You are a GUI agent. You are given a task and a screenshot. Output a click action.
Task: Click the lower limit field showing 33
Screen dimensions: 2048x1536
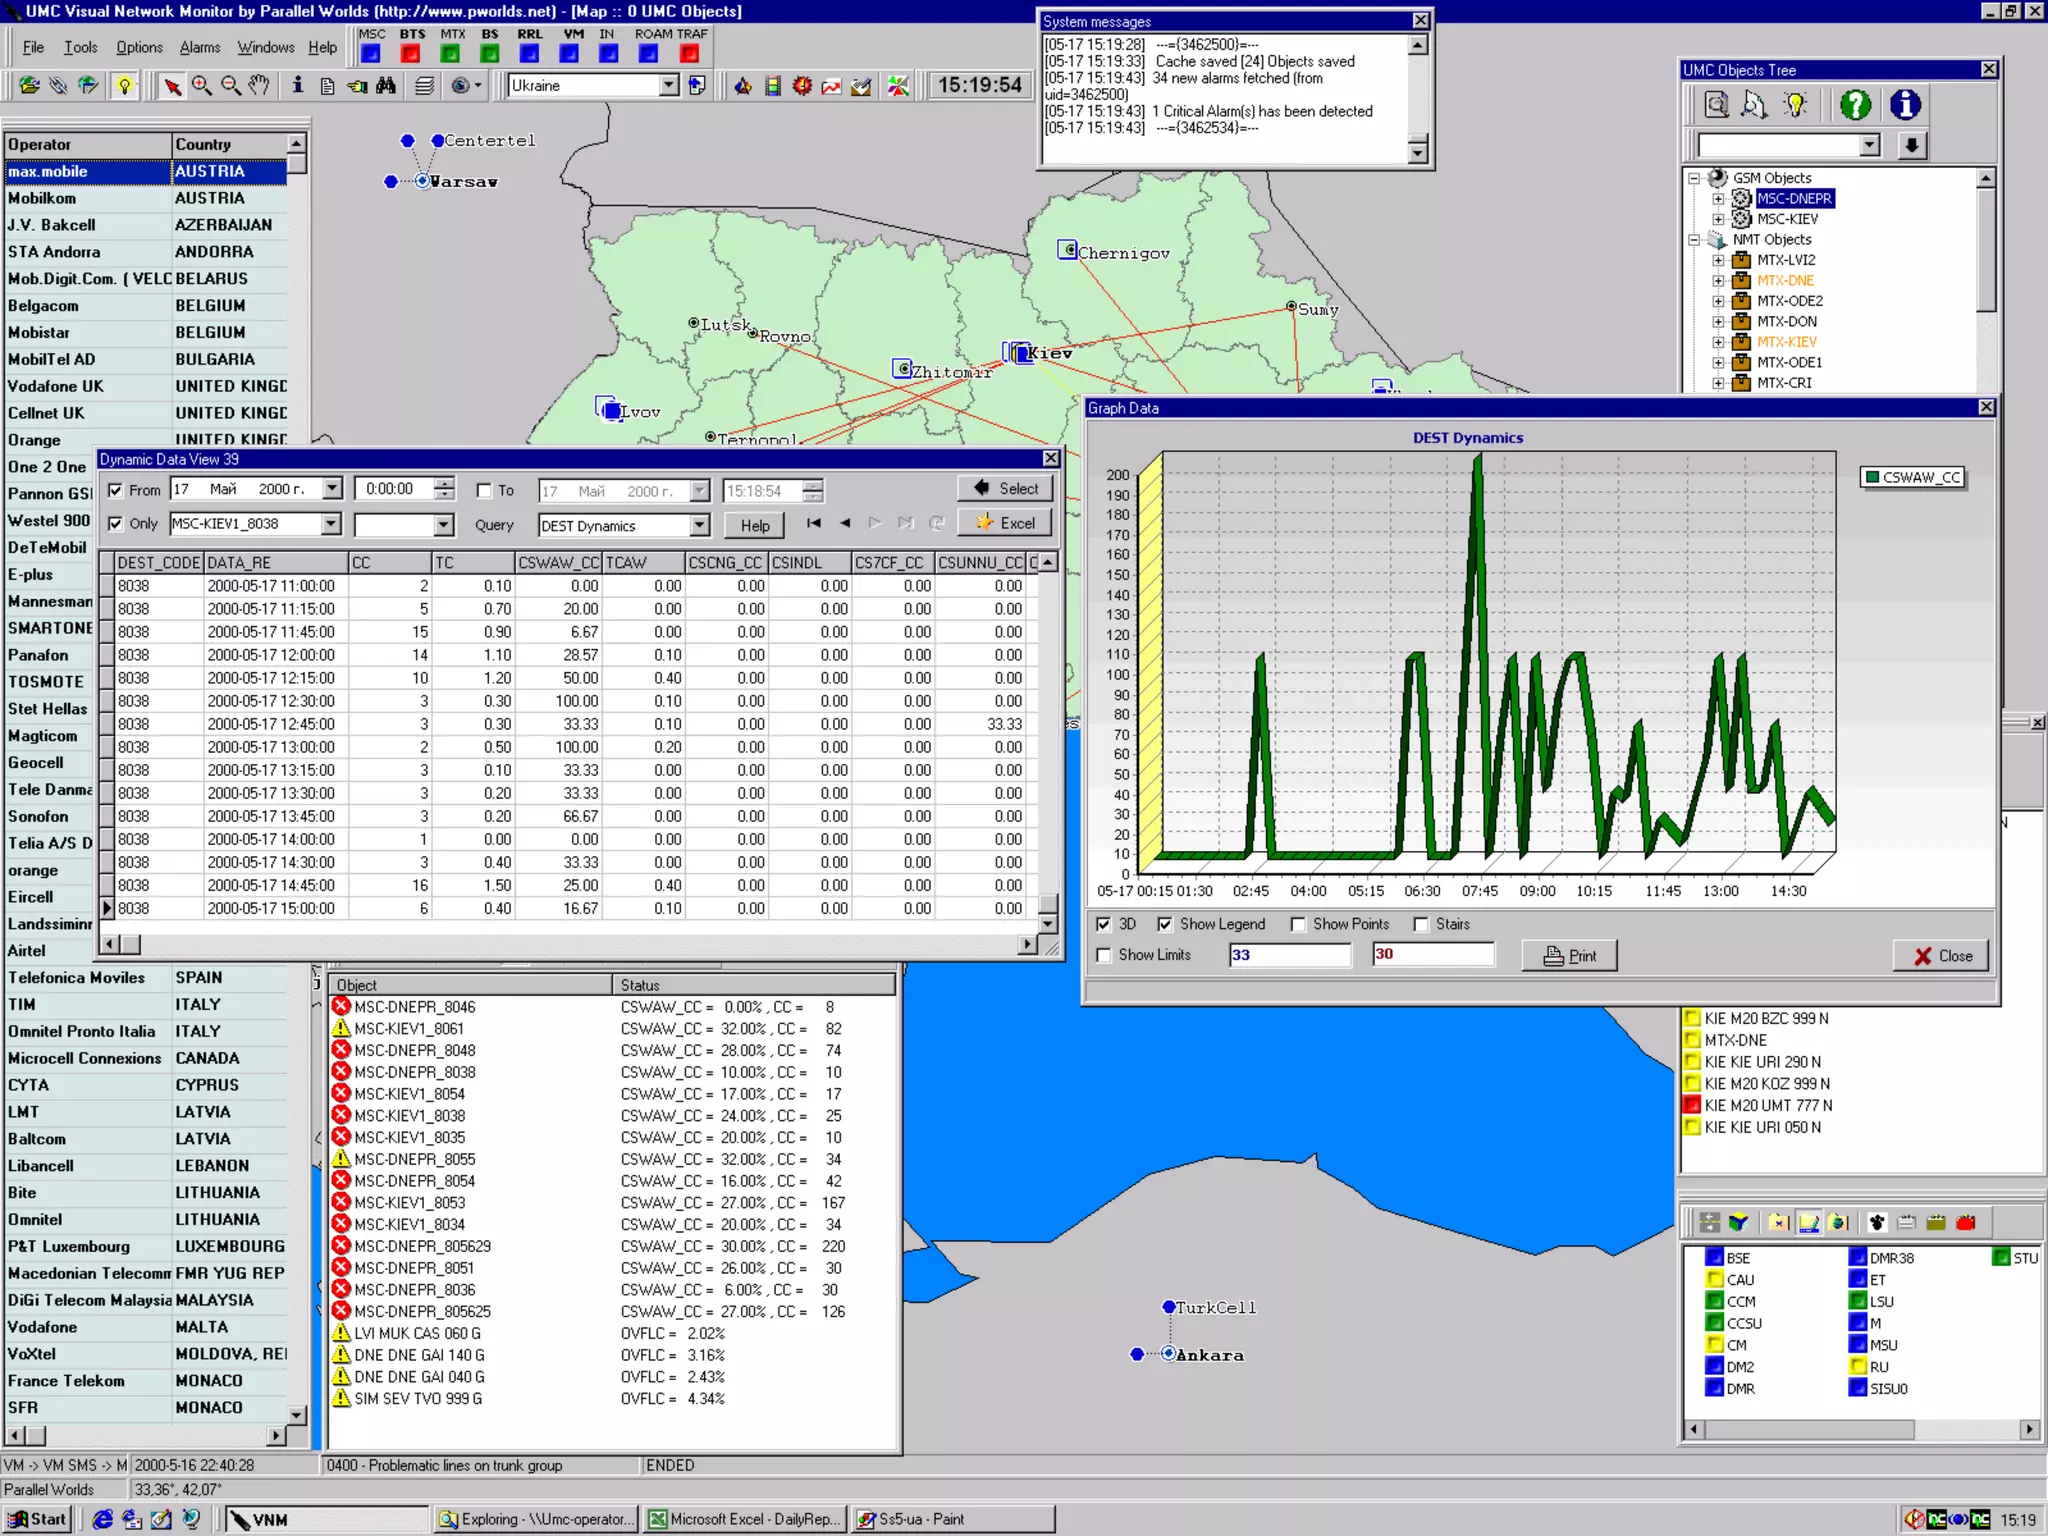tap(1289, 955)
